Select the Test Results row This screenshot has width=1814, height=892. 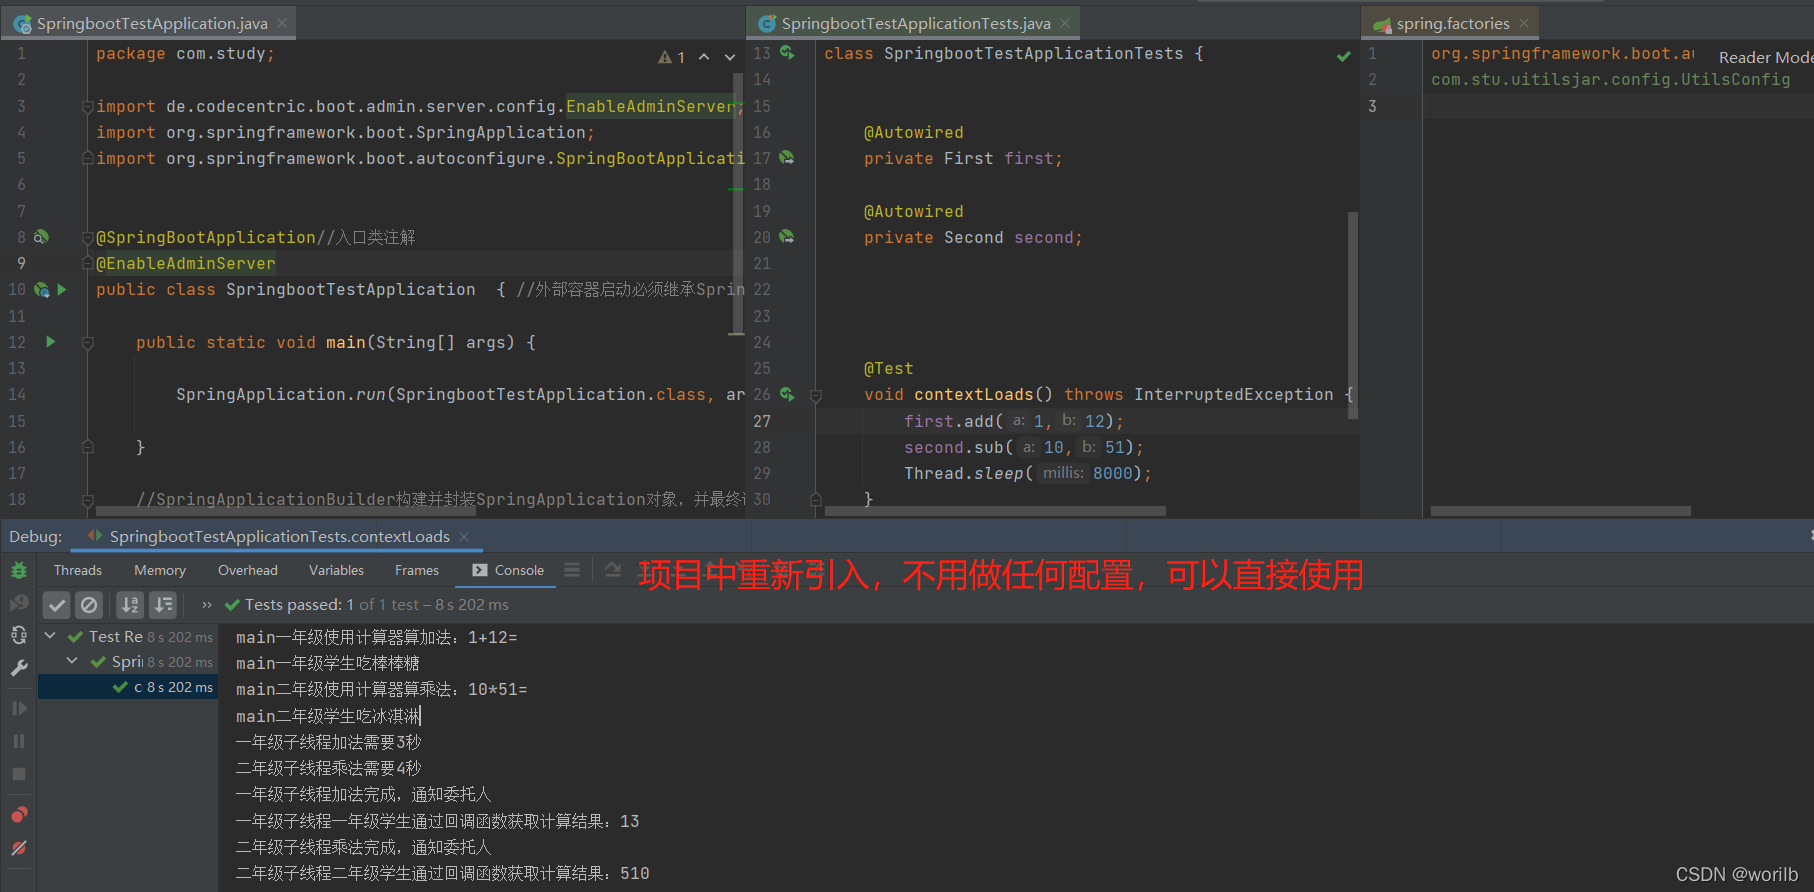128,636
